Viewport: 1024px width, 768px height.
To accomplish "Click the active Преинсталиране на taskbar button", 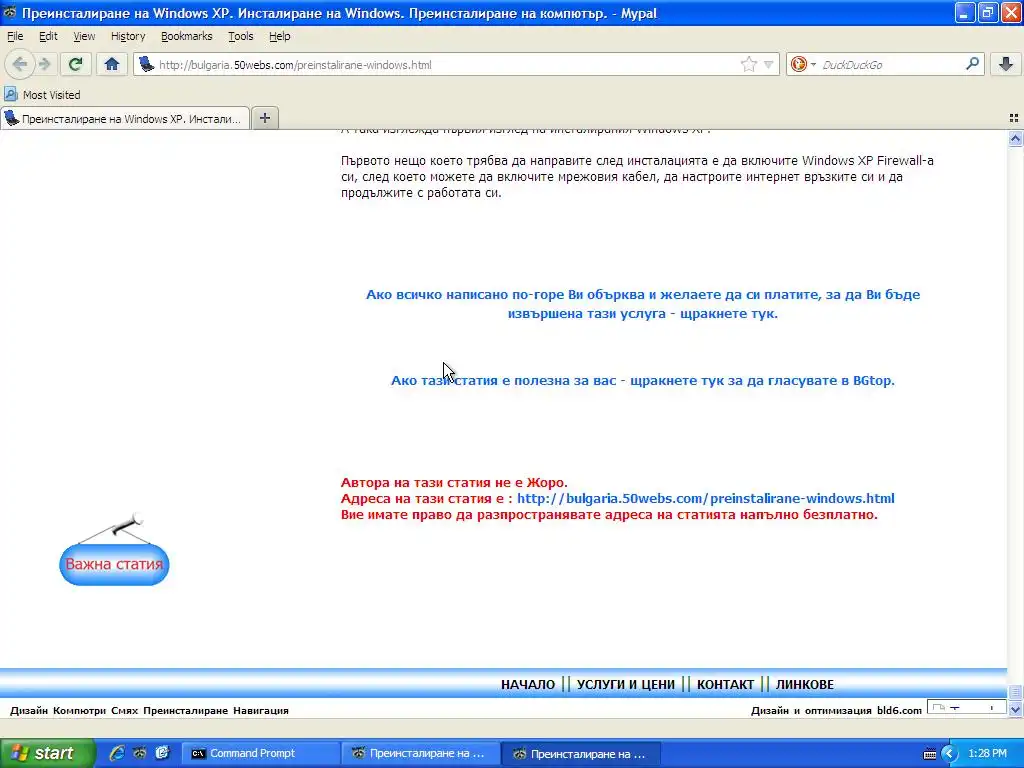I will point(581,754).
